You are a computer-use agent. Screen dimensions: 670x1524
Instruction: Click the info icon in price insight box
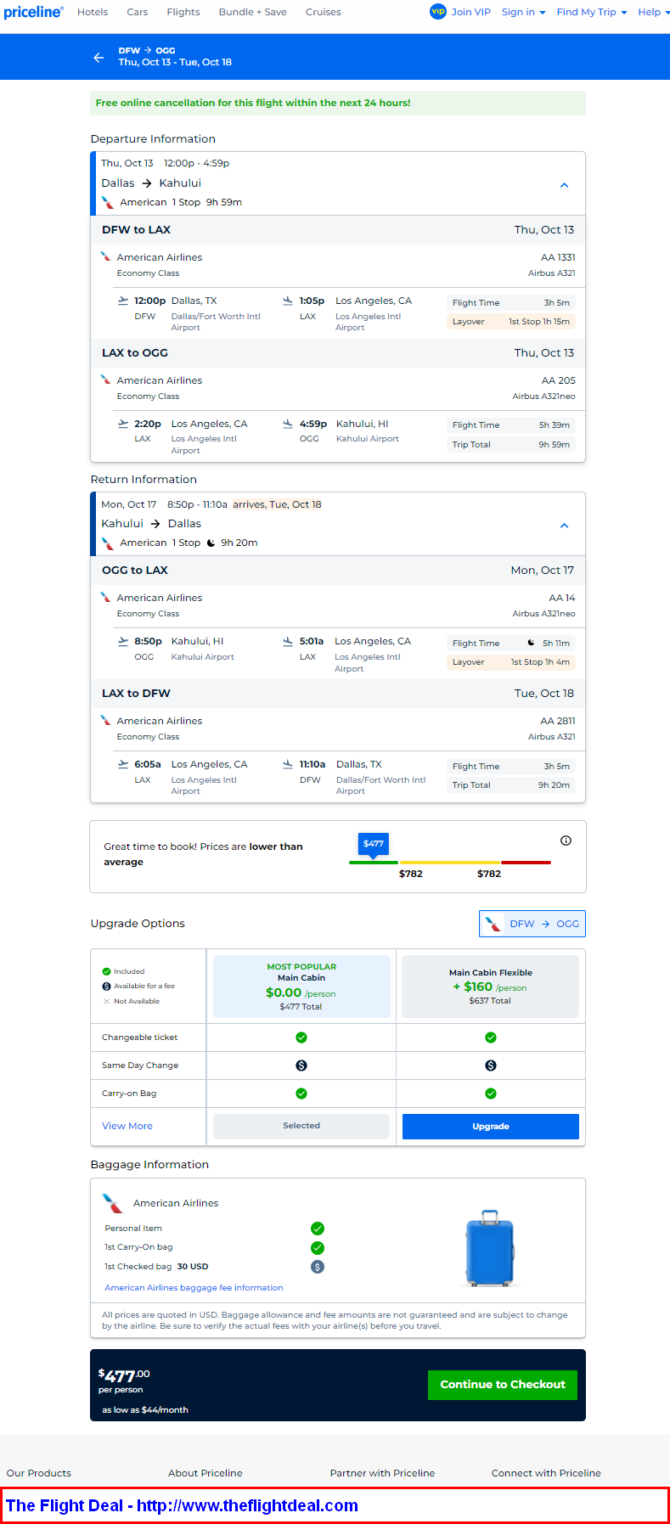[x=566, y=841]
